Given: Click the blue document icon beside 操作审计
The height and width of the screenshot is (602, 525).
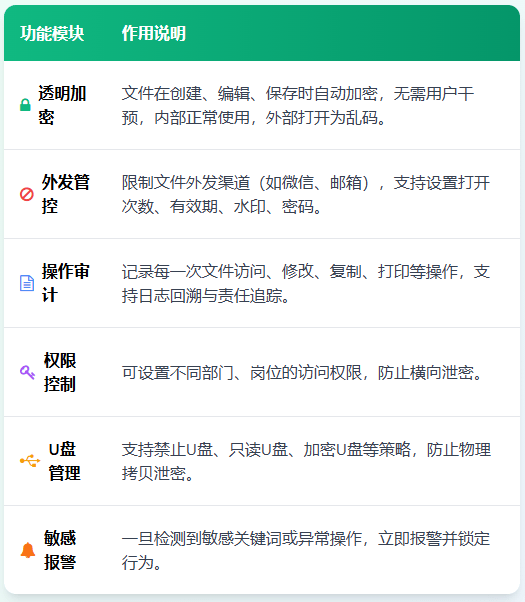Looking at the screenshot, I should pos(27,283).
